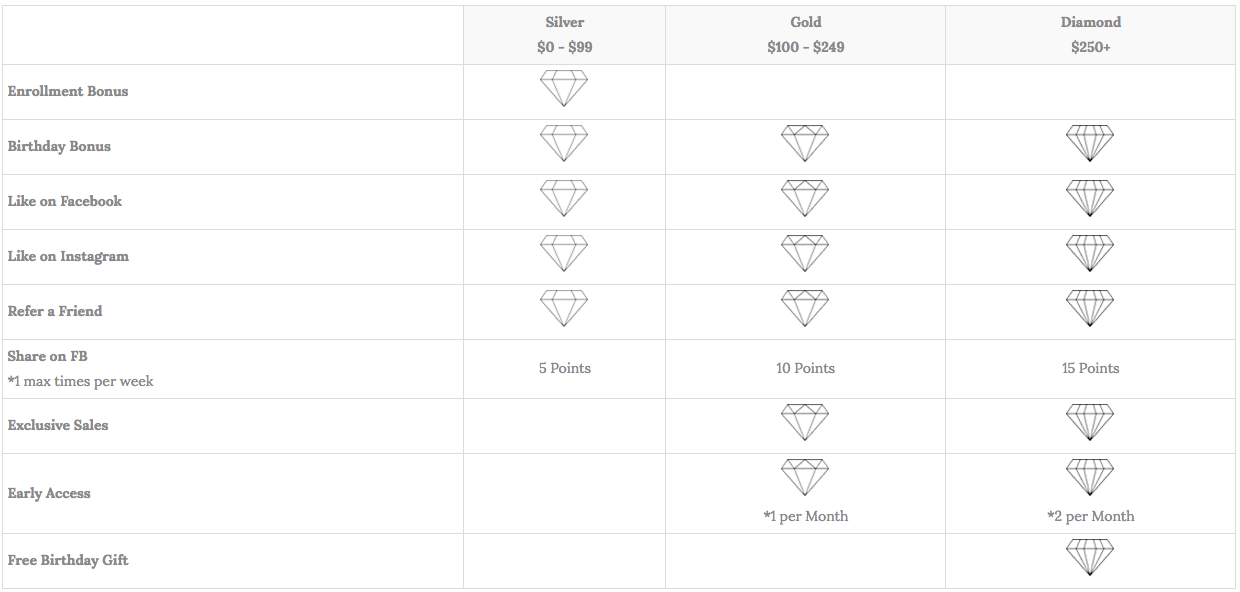1240x592 pixels.
Task: Click Diamond tier icon in Birthday Bonus row
Action: [x=1090, y=143]
